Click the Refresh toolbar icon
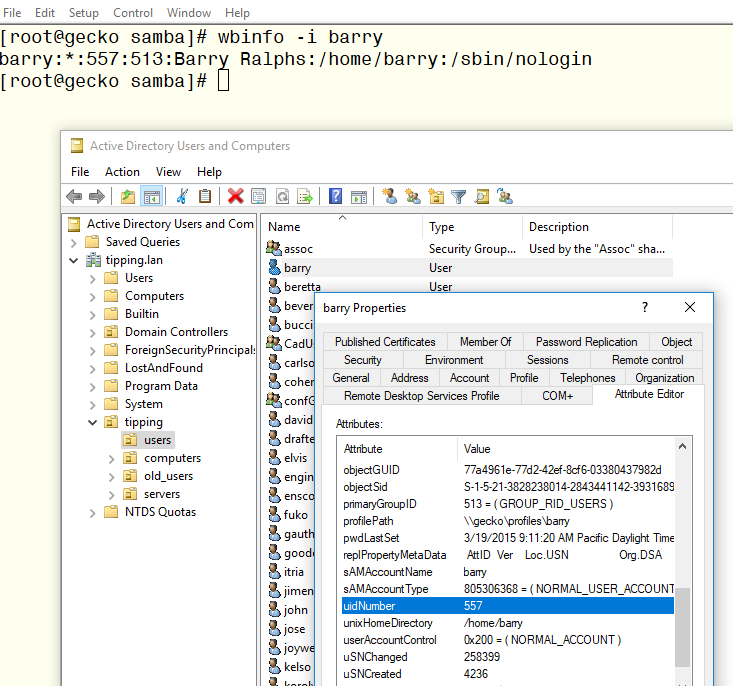This screenshot has height=686, width=733. pos(282,196)
